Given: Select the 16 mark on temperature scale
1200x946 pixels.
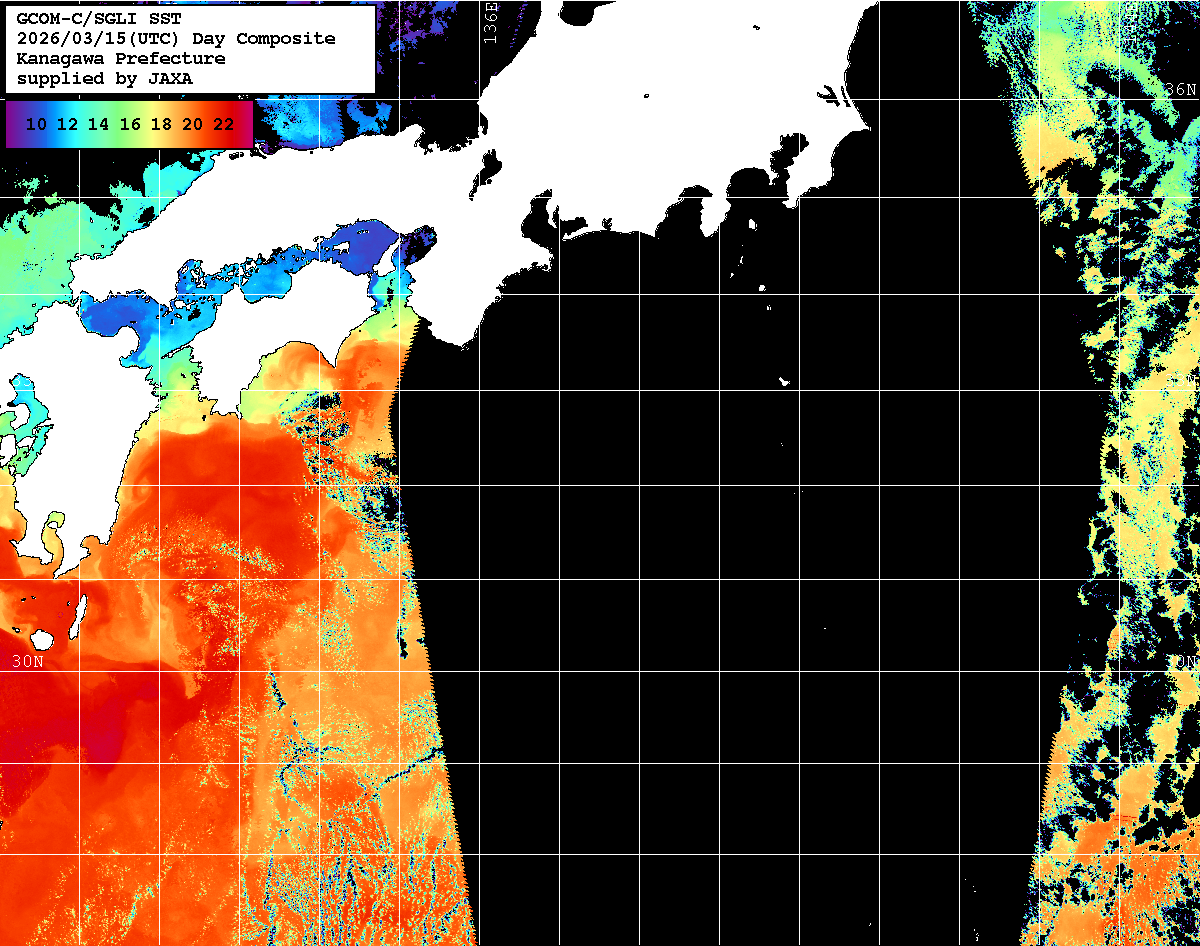Looking at the screenshot, I should (x=130, y=125).
